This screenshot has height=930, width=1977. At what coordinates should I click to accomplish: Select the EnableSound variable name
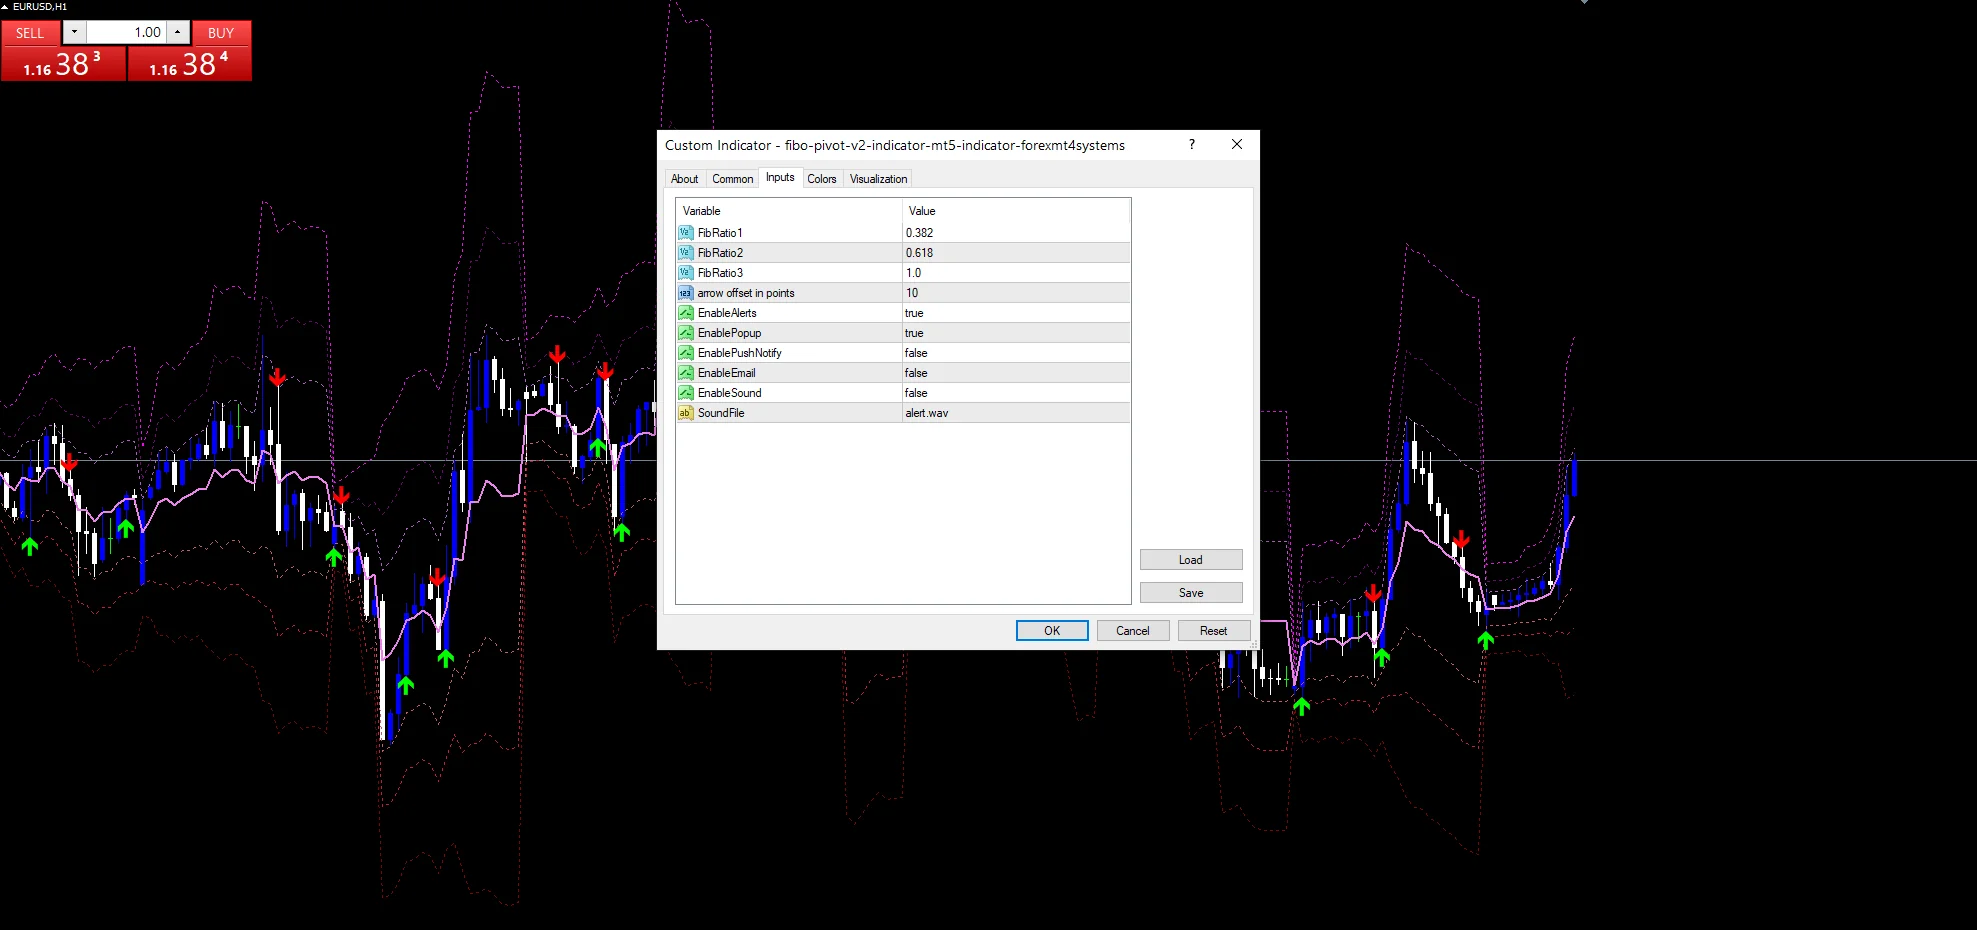pos(729,393)
